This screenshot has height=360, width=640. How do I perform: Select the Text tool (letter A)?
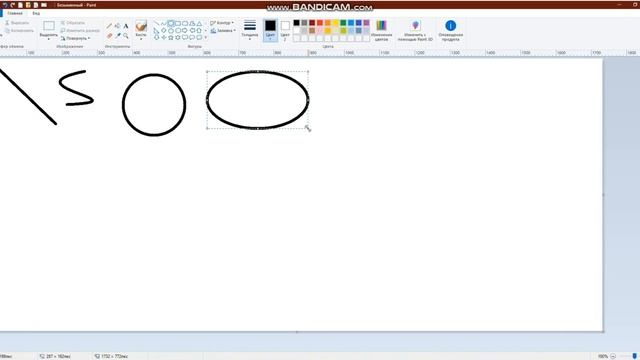(x=126, y=26)
